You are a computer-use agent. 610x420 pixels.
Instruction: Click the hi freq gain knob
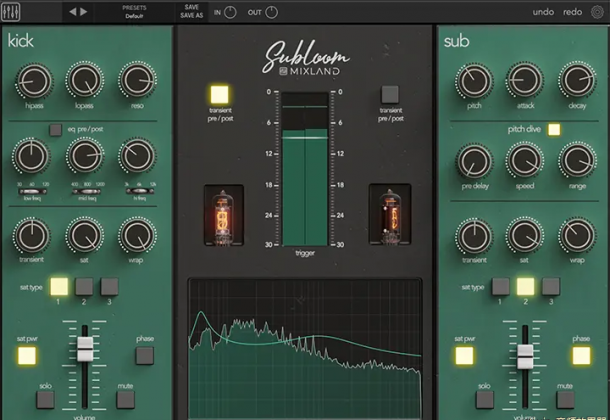click(x=137, y=156)
